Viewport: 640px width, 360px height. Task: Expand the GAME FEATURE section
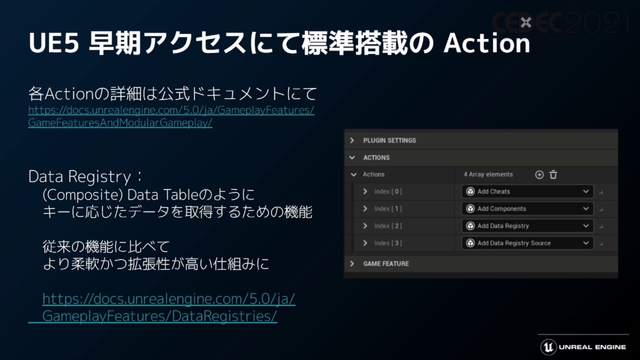352,264
